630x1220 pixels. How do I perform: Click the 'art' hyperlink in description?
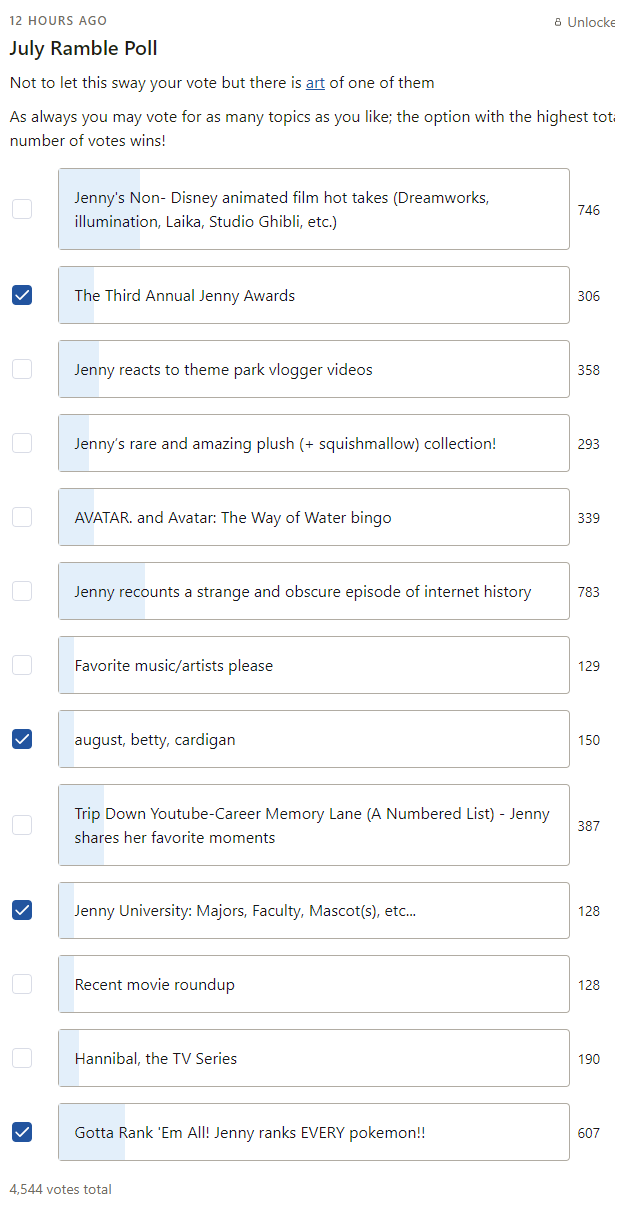point(315,83)
